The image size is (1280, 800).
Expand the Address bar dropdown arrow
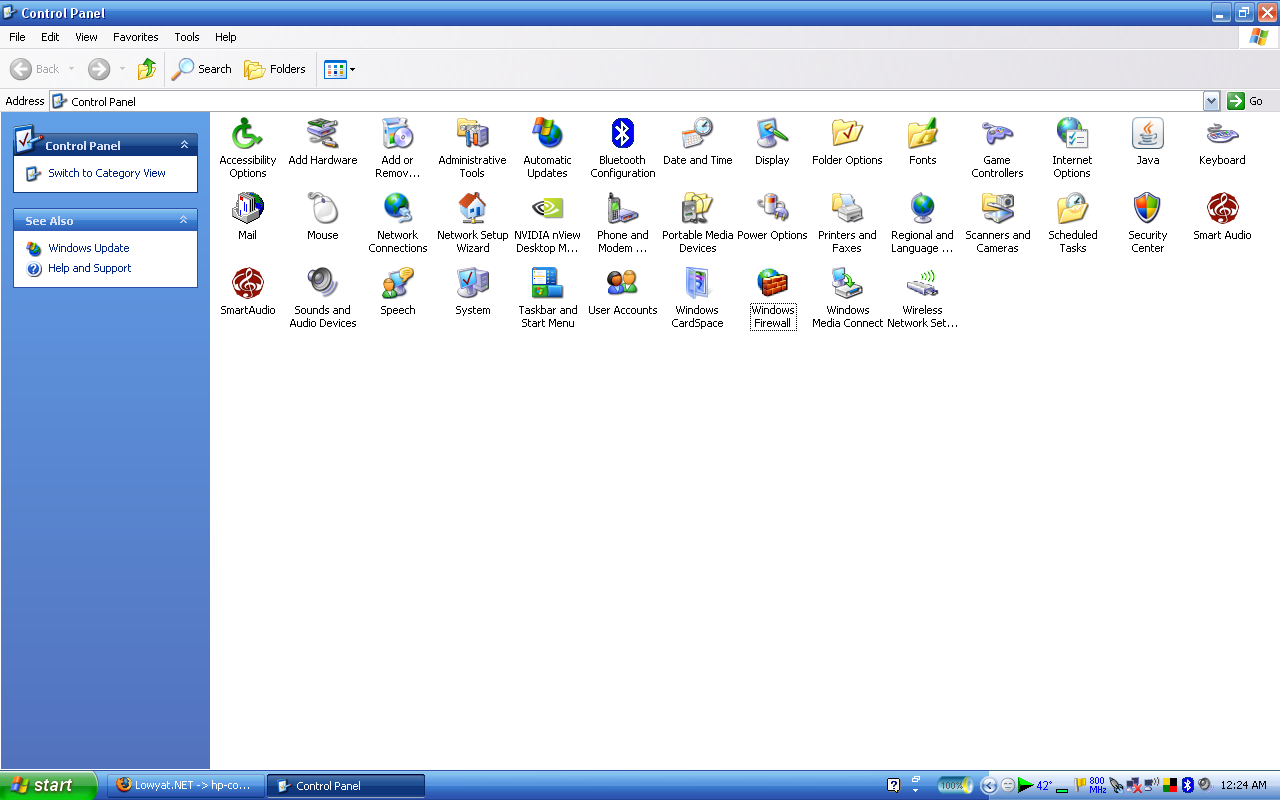pyautogui.click(x=1211, y=101)
